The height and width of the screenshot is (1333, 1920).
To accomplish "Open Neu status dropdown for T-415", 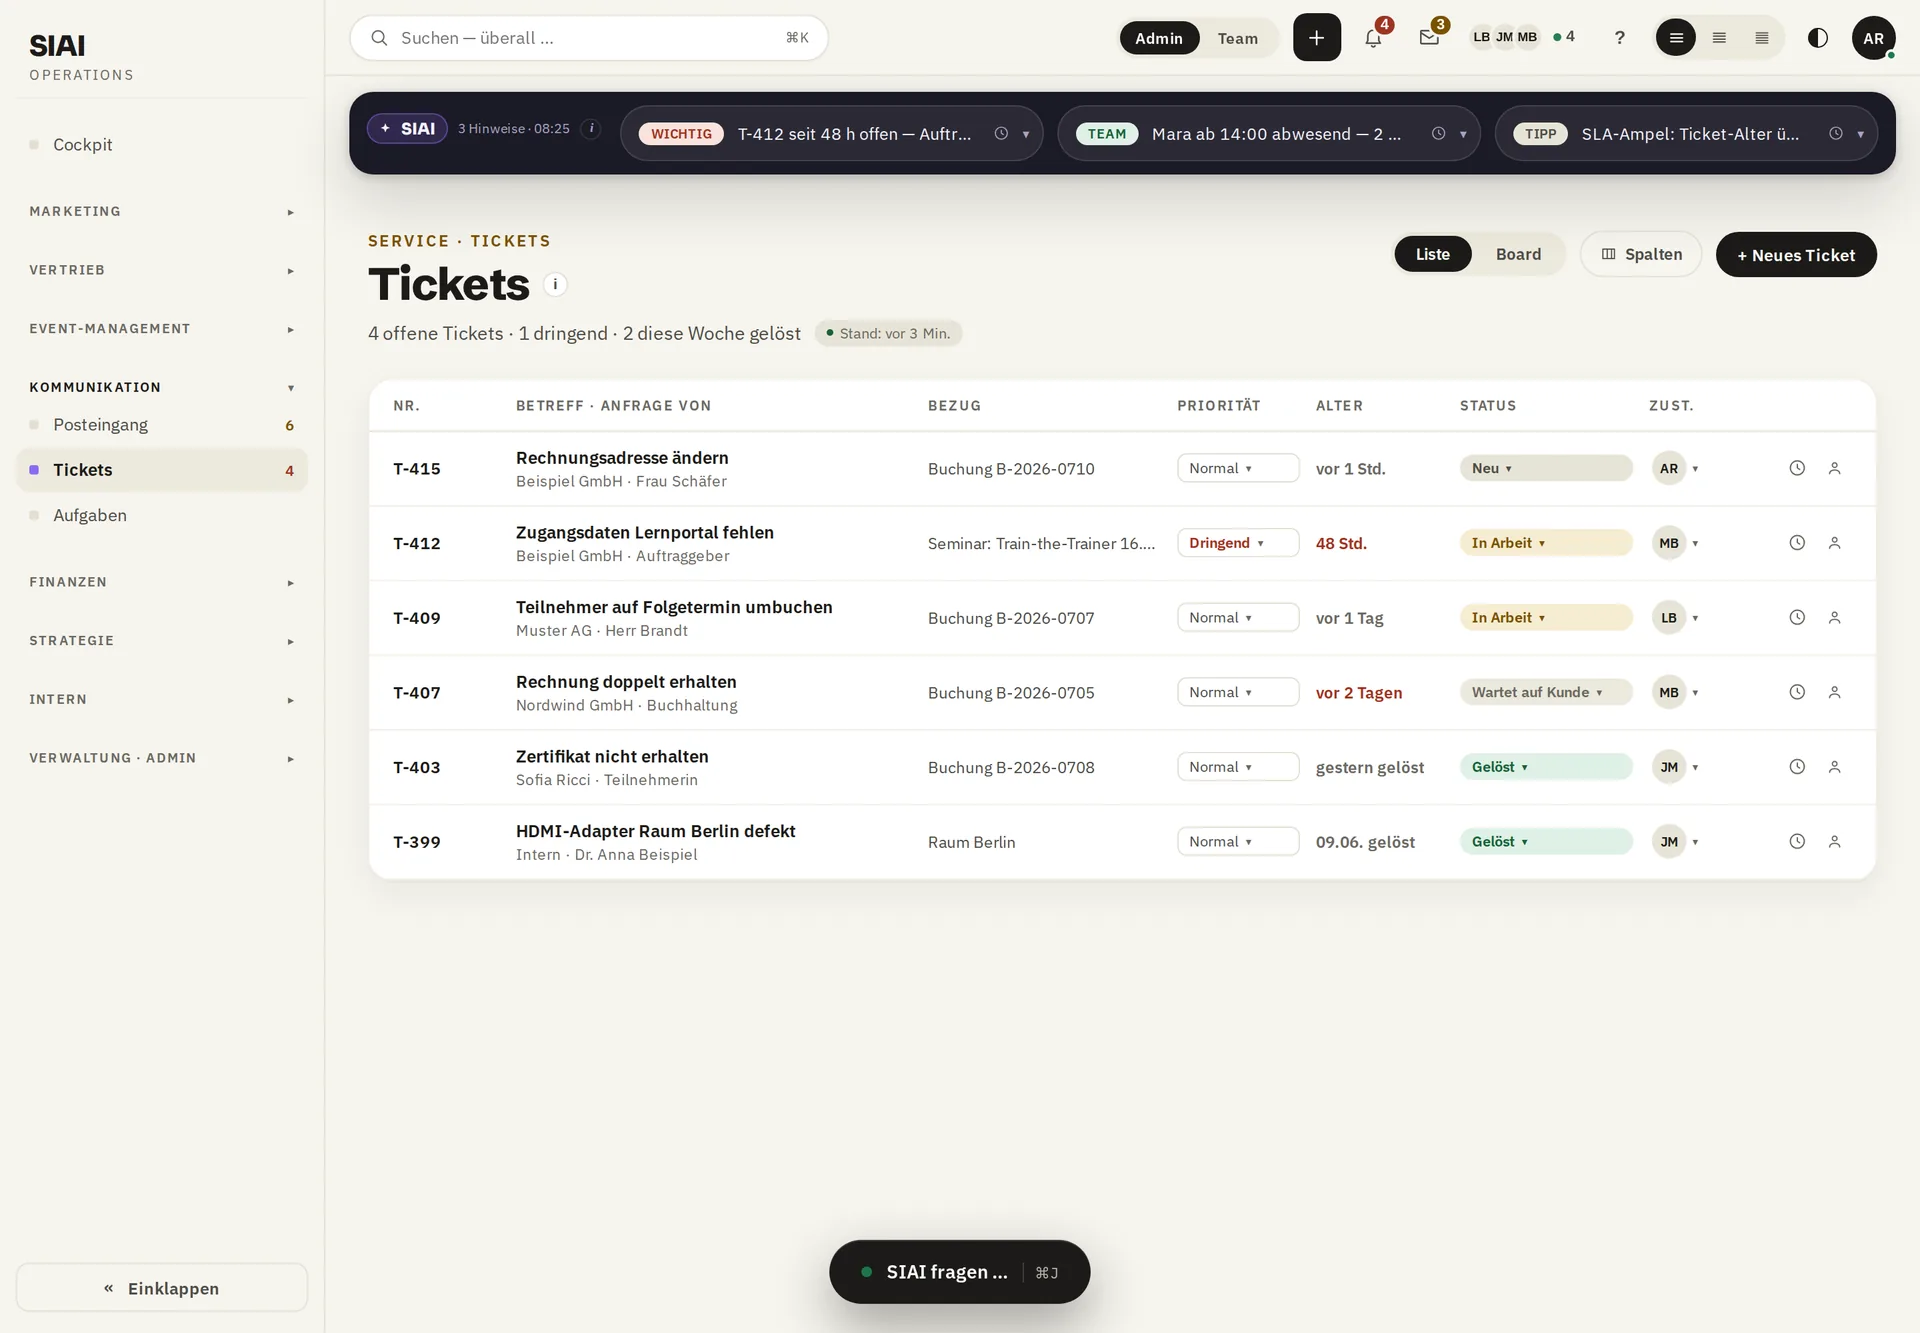I will click(x=1546, y=468).
